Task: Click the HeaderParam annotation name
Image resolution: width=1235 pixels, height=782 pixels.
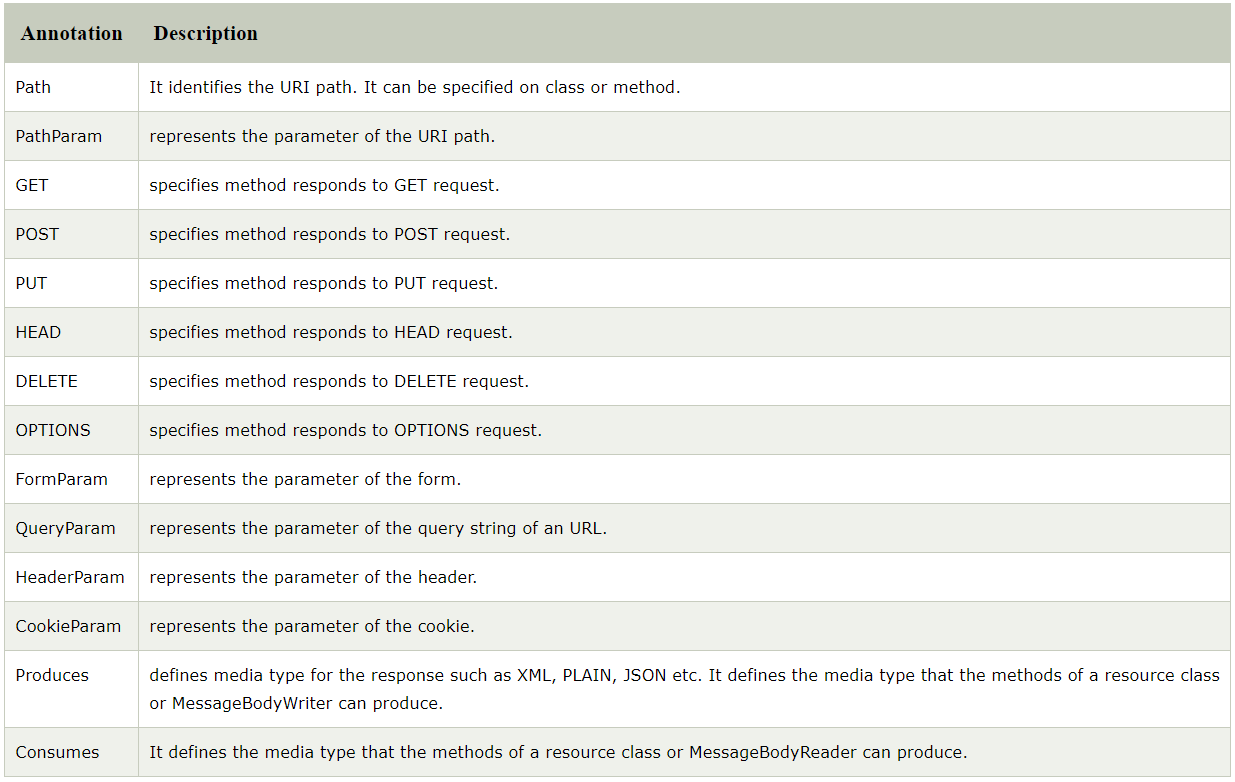Action: point(70,577)
